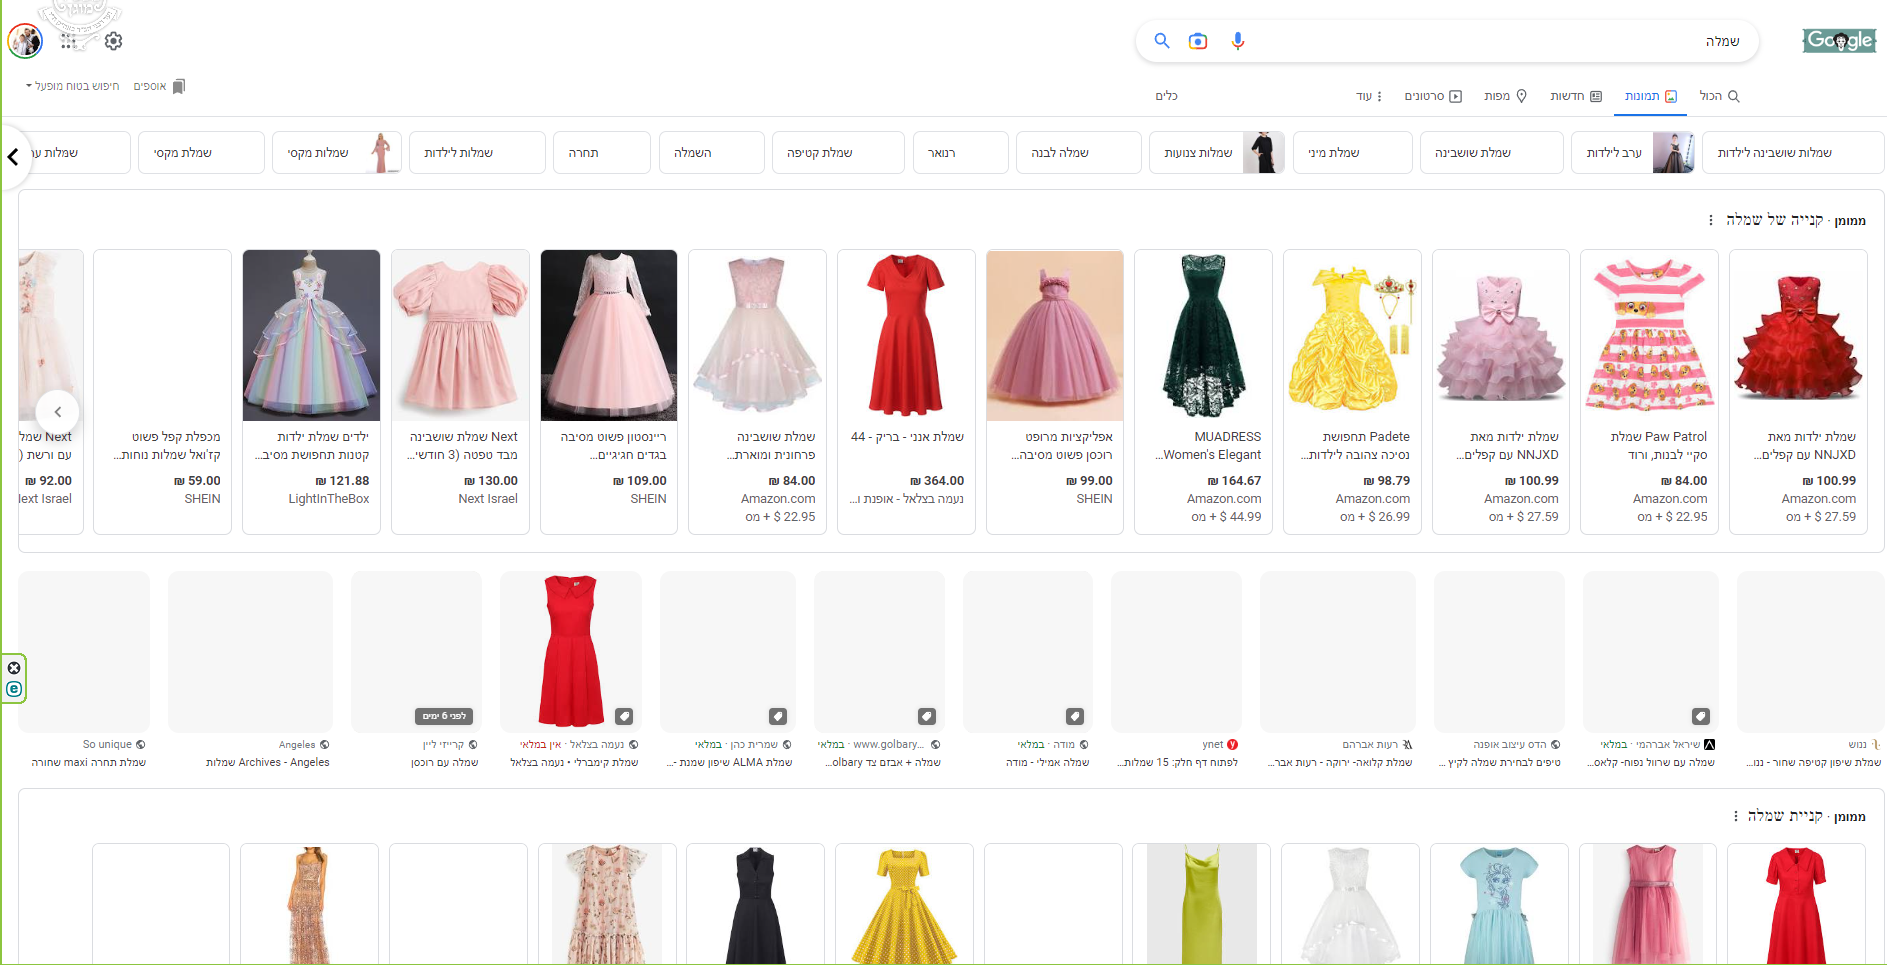Filter by שמלת מקסי chip
Viewport: 1887px width, 965px height.
pyautogui.click(x=201, y=153)
